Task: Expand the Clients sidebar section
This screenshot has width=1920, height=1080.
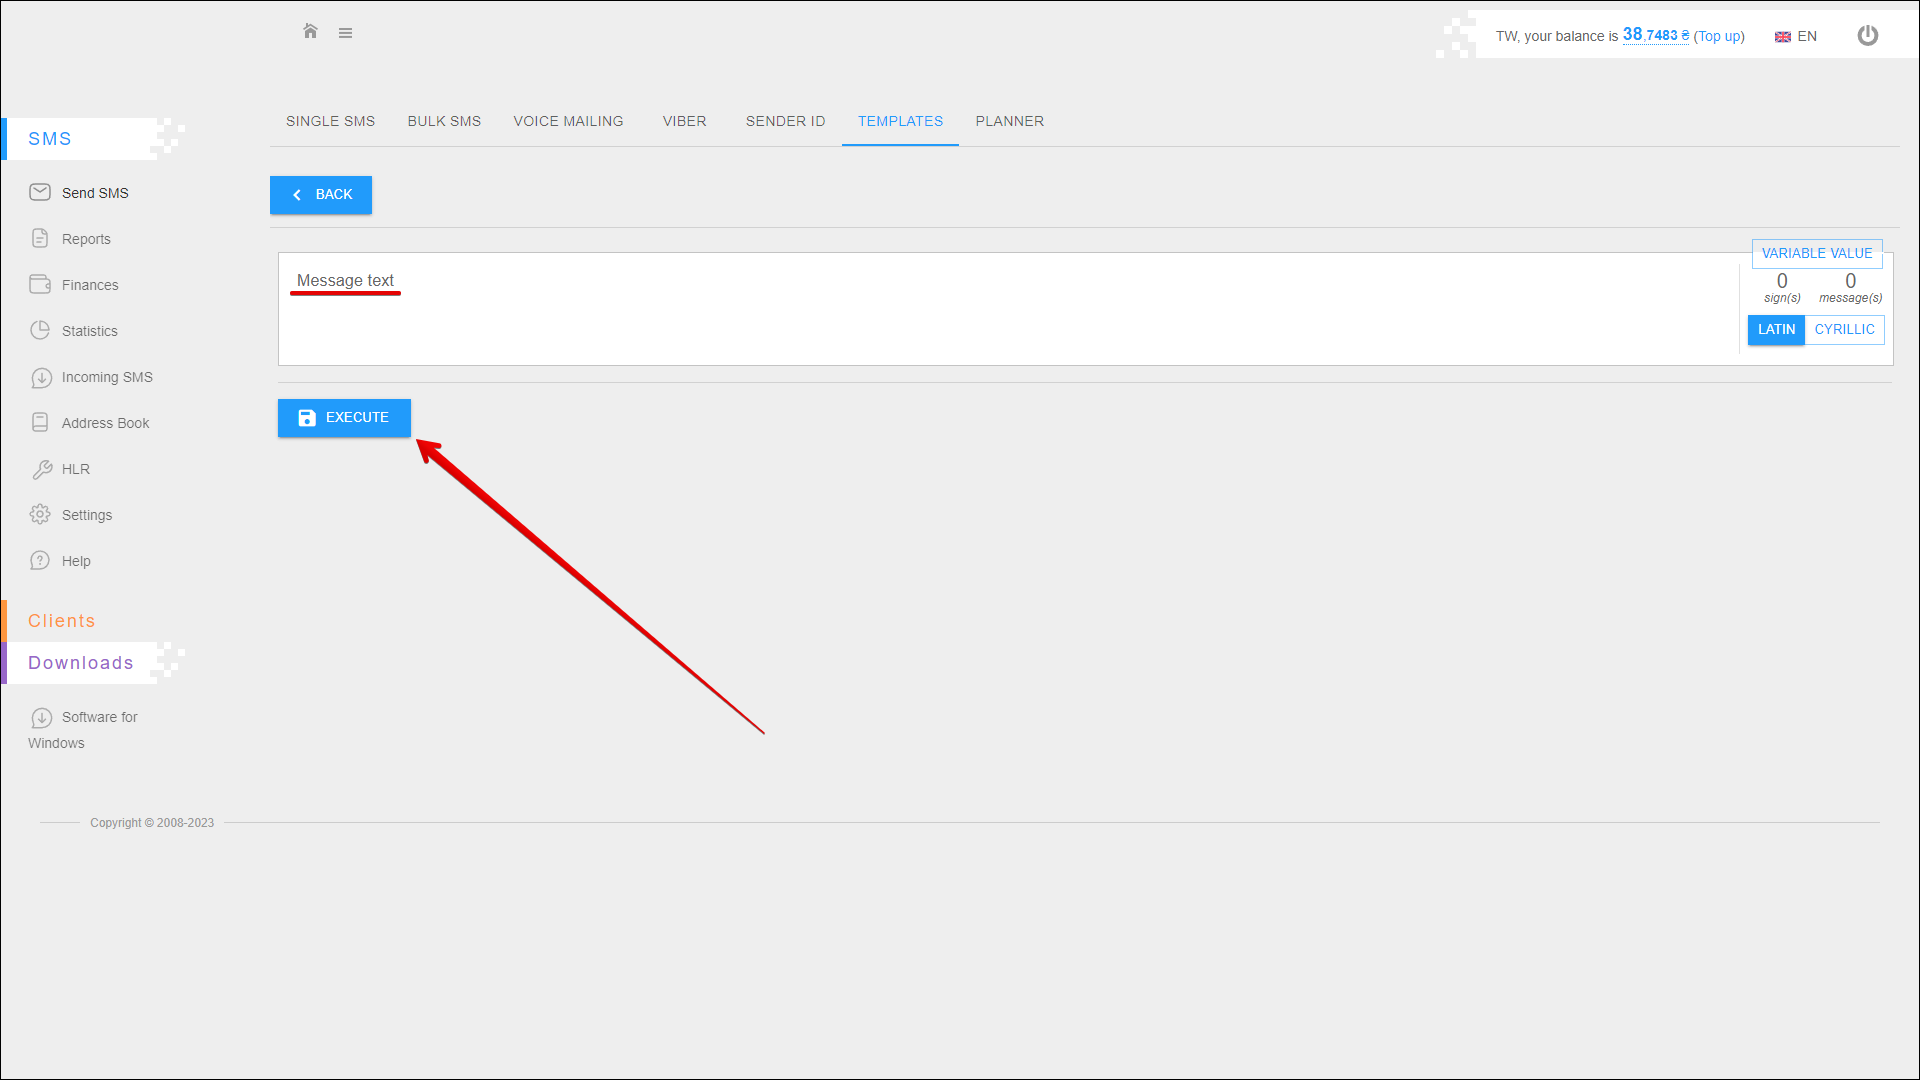Action: [62, 621]
